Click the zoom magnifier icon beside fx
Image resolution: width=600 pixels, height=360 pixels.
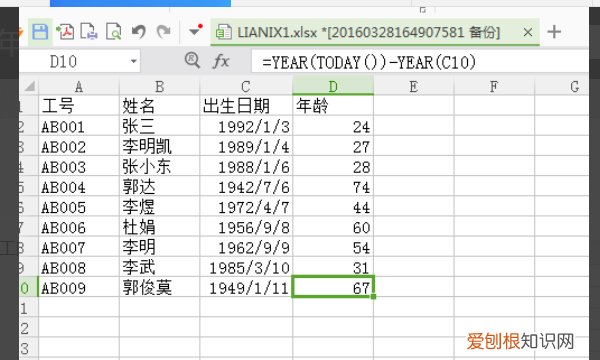click(x=192, y=60)
